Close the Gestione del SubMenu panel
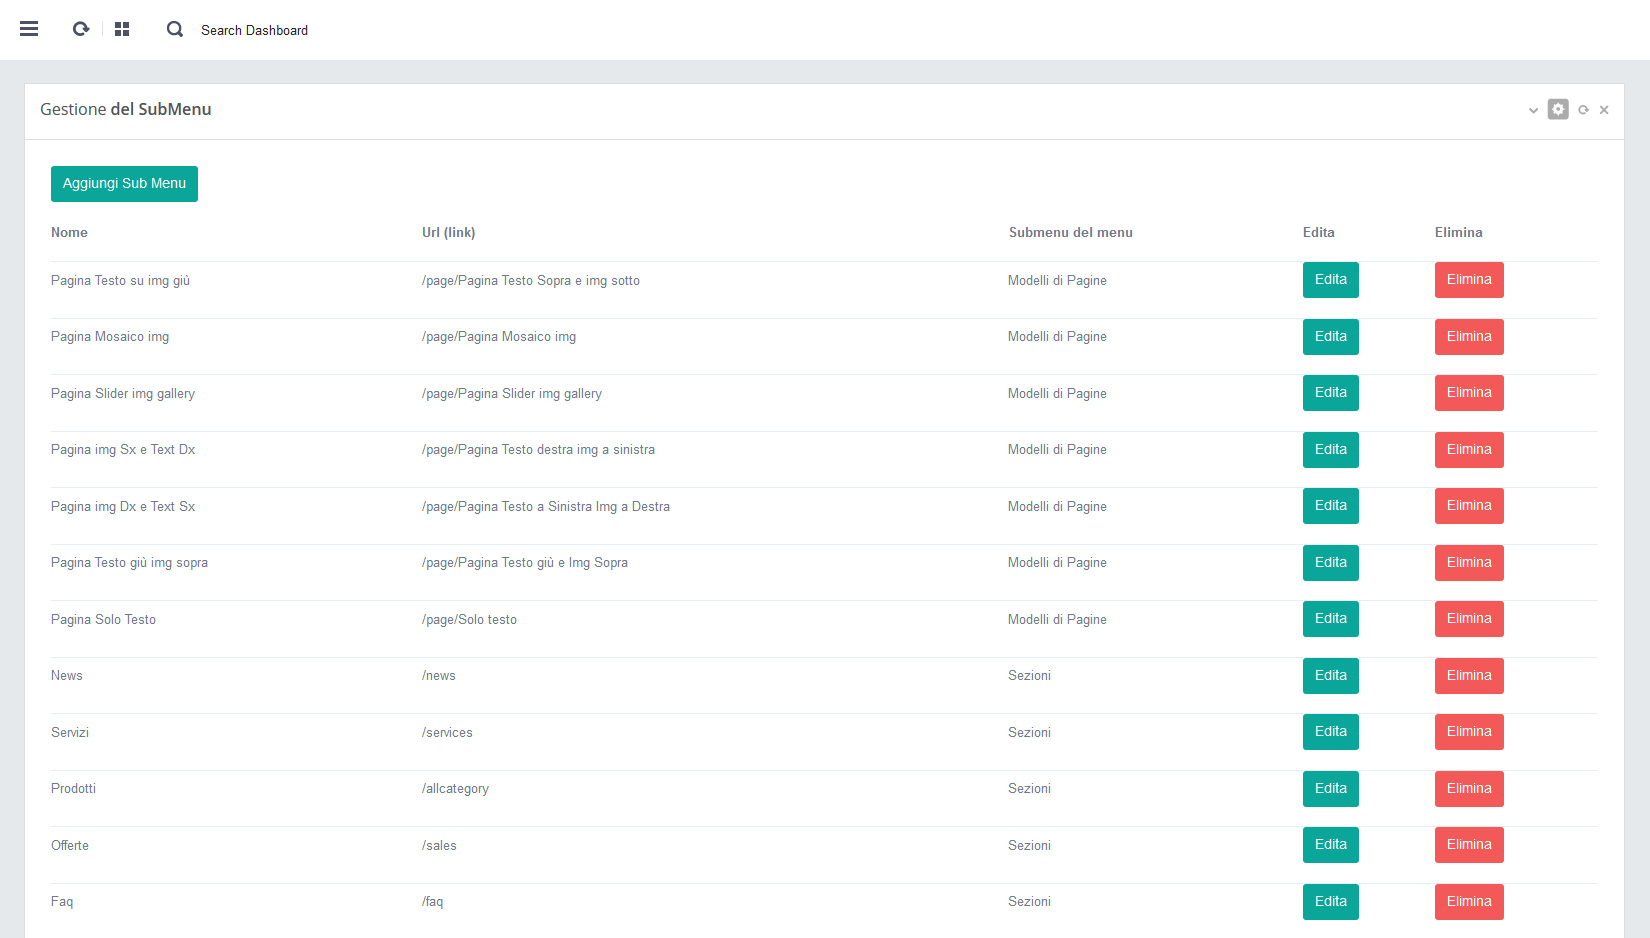Viewport: 1650px width, 938px height. coord(1604,110)
